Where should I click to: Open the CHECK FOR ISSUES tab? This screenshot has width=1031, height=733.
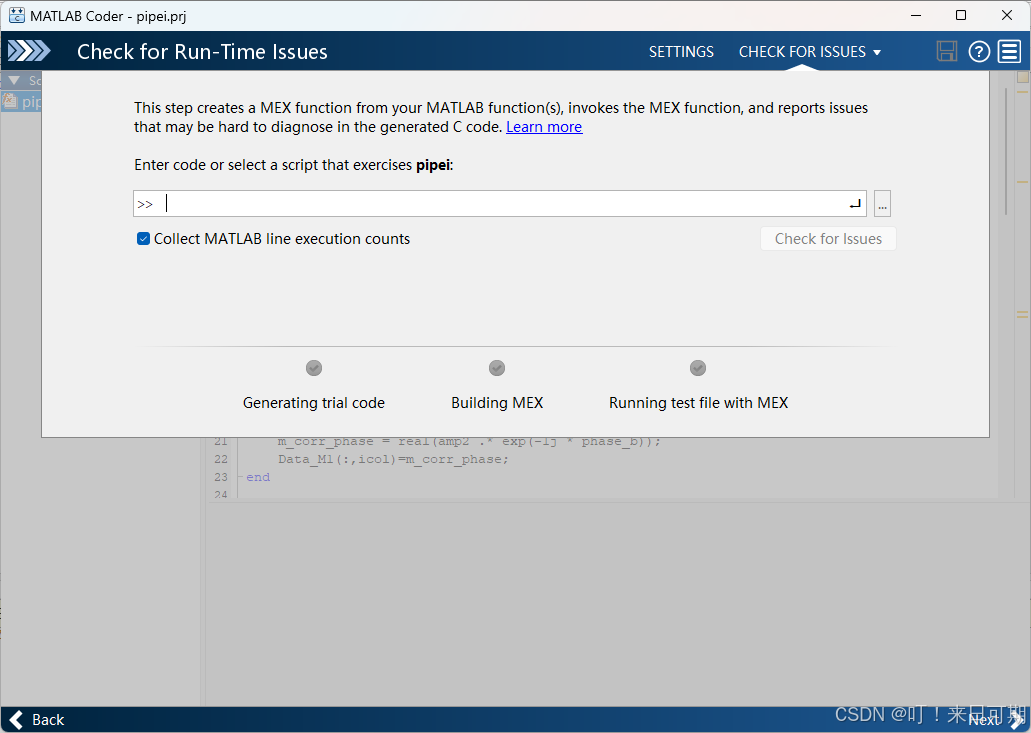click(802, 52)
